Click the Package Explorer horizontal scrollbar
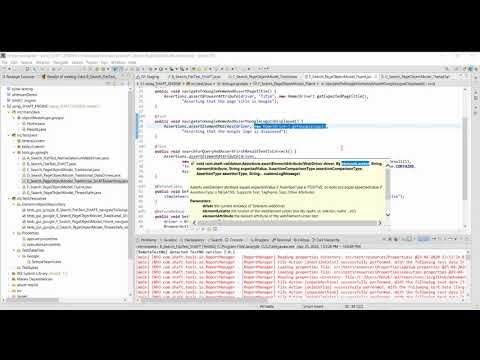Image resolution: width=480 pixels, height=360 pixels. click(x=33, y=300)
